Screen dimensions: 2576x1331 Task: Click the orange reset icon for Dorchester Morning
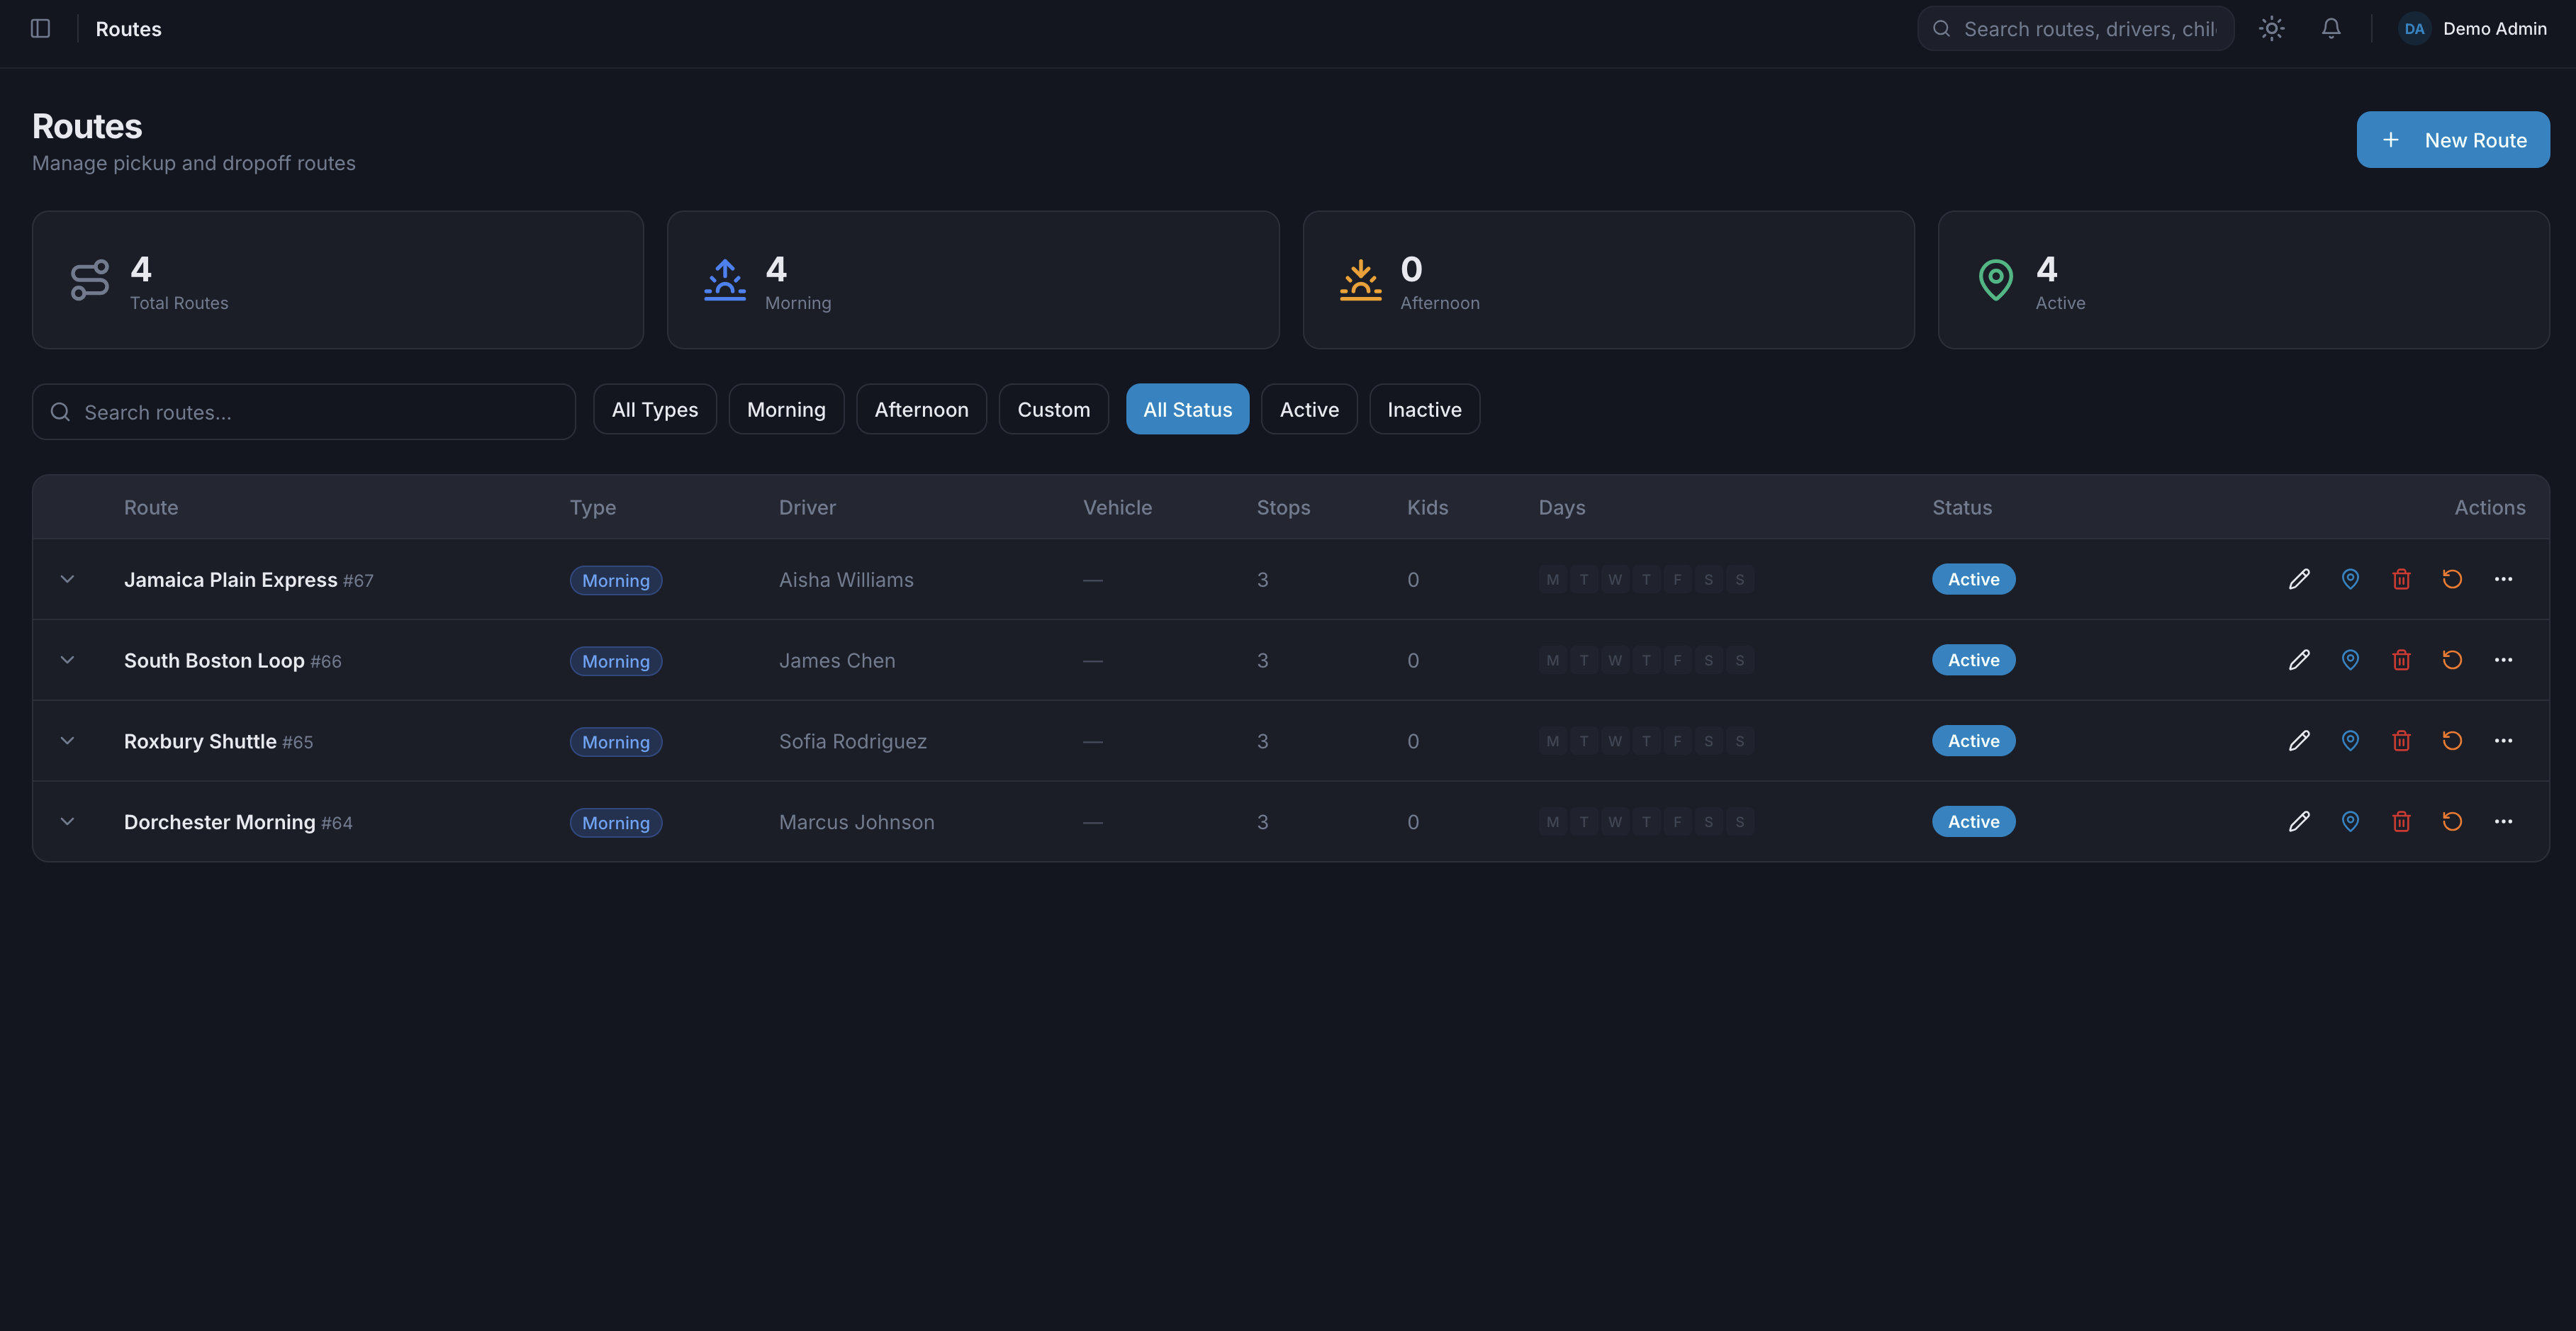point(2452,822)
